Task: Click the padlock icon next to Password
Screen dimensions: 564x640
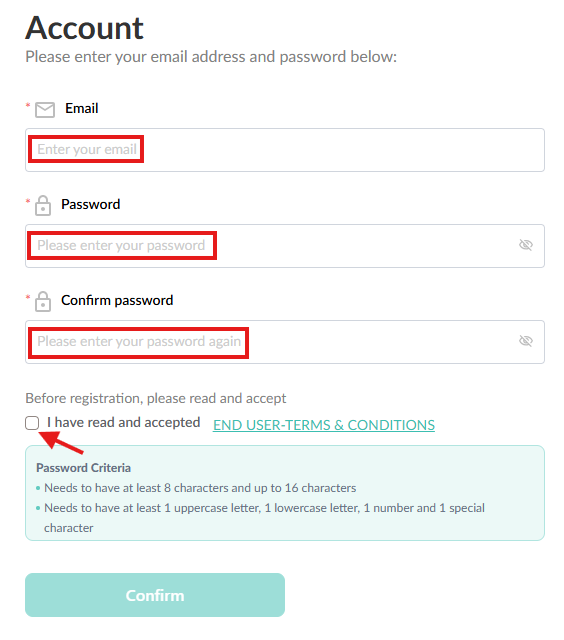Action: tap(43, 205)
